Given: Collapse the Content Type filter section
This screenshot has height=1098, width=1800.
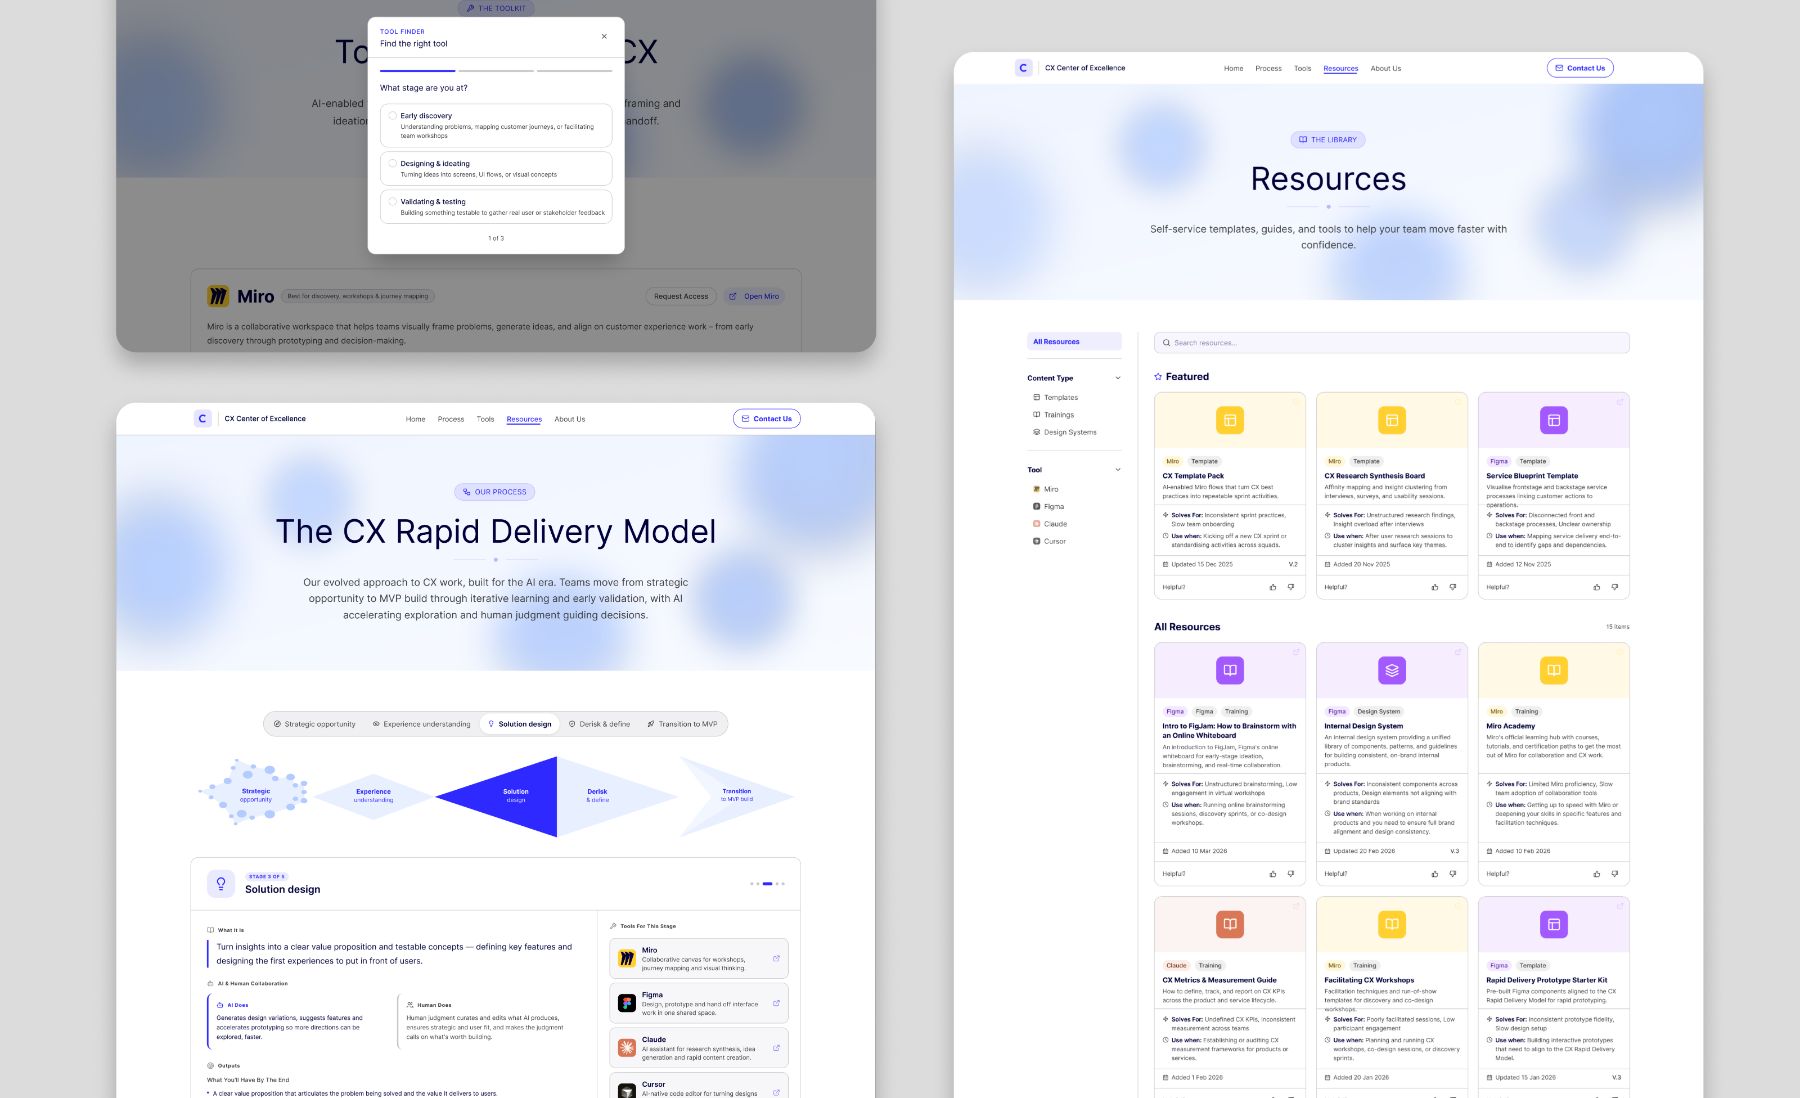Looking at the screenshot, I should [1118, 378].
